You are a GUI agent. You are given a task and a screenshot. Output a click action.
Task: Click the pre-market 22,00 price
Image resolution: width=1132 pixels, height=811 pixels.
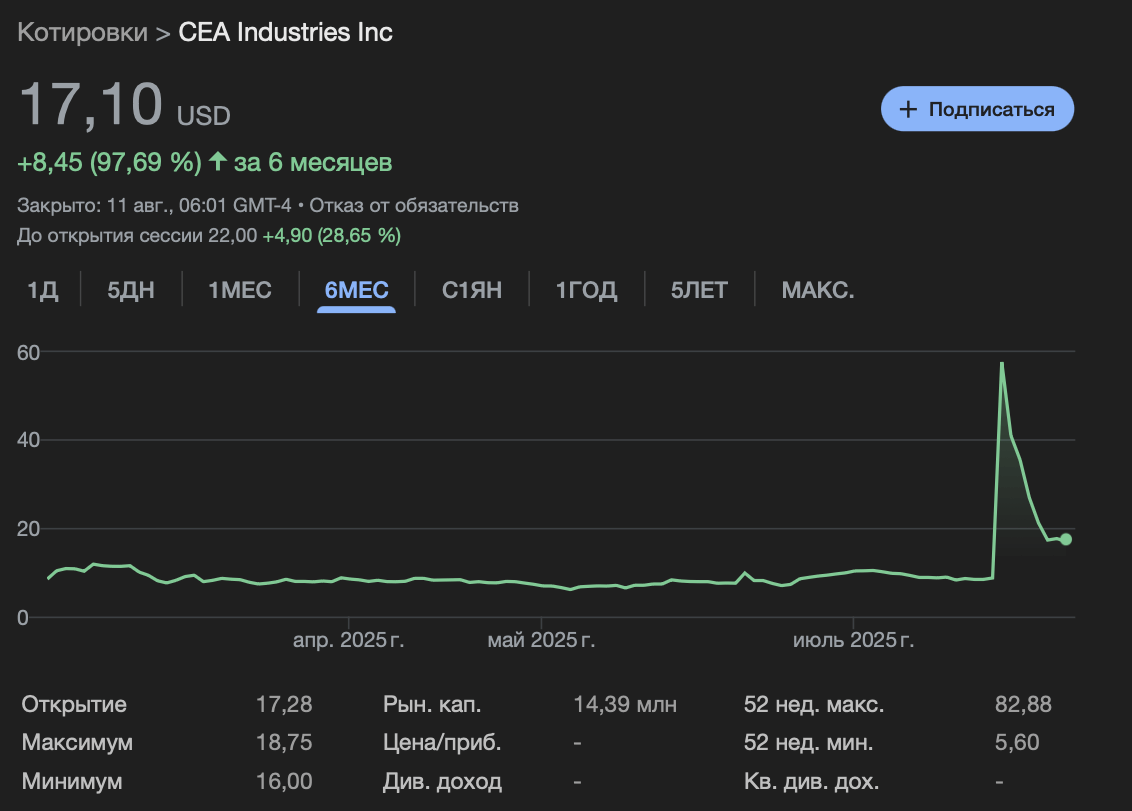pos(232,235)
